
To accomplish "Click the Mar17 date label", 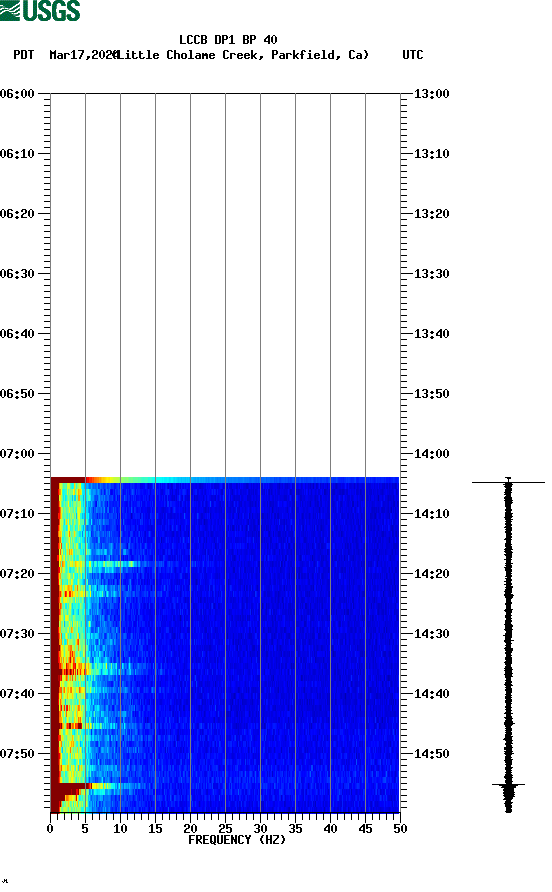I will point(83,55).
